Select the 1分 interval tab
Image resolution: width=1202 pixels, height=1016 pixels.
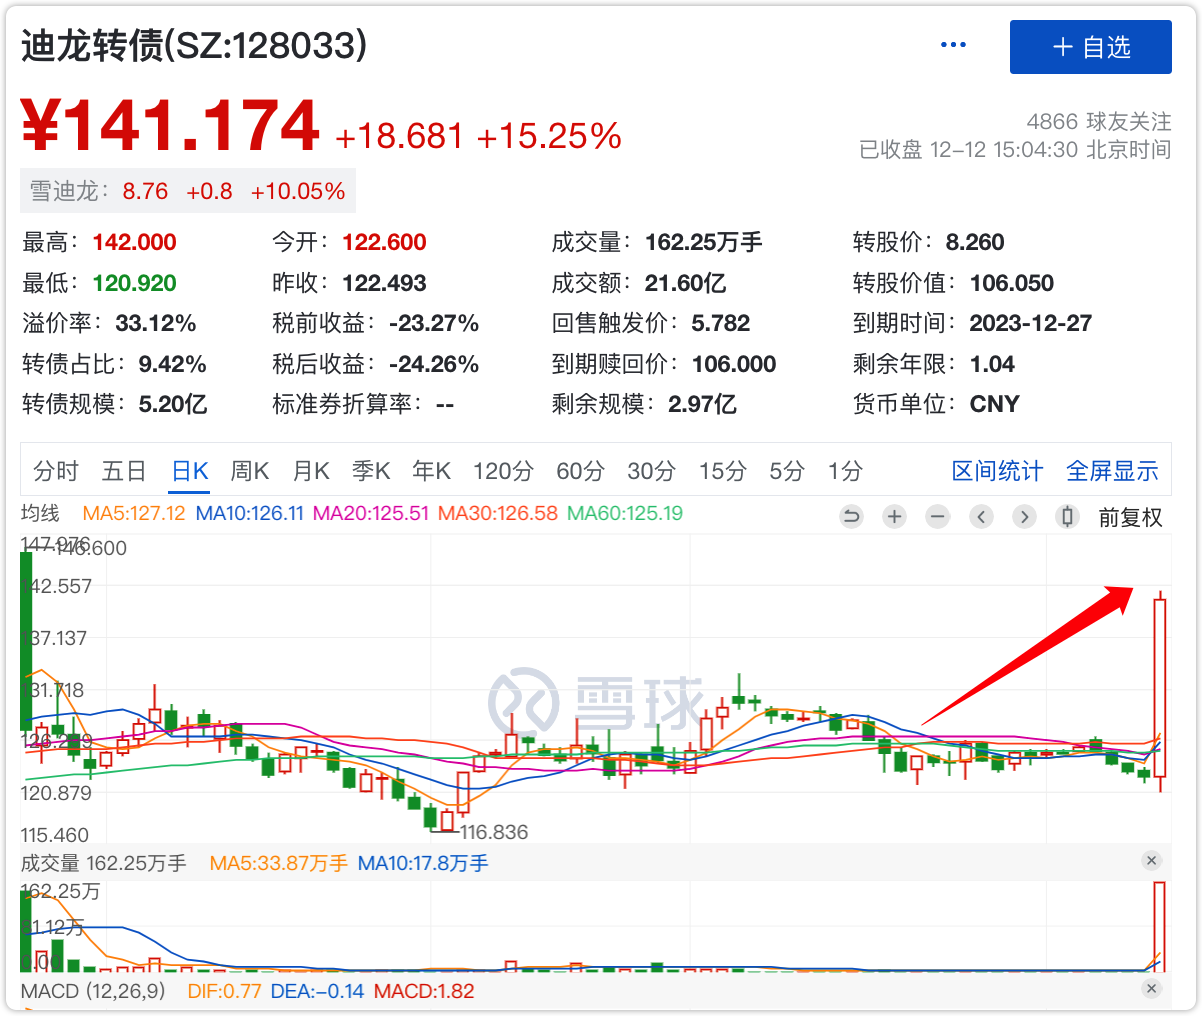pyautogui.click(x=845, y=471)
